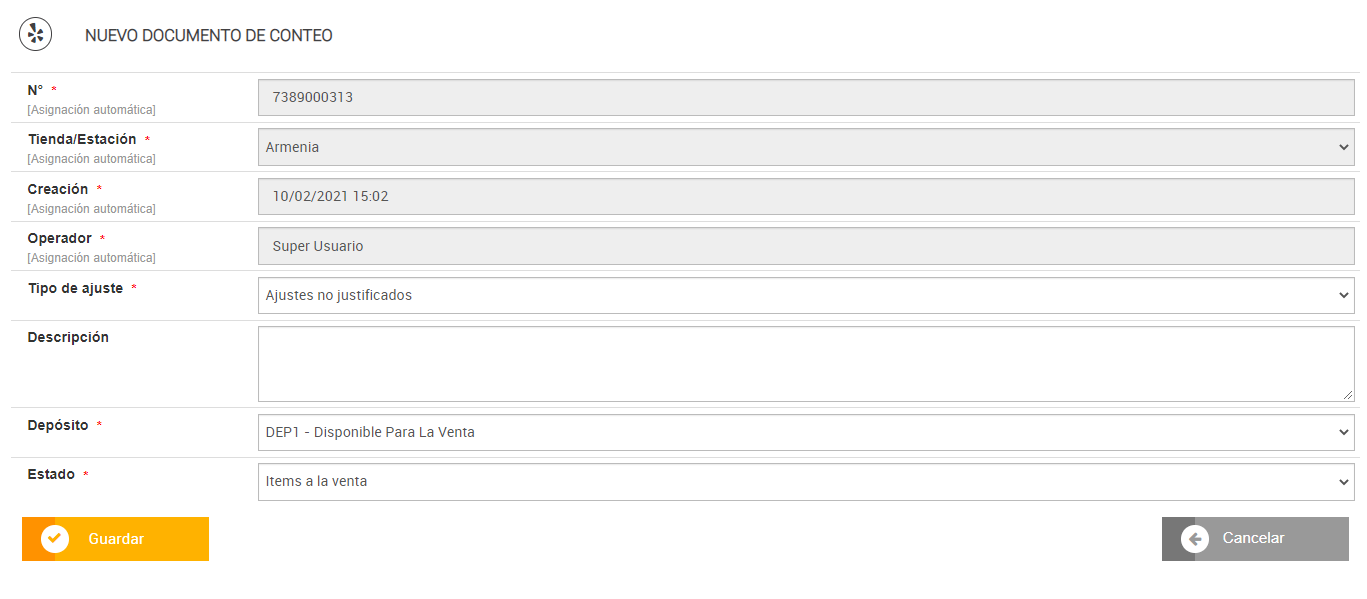The height and width of the screenshot is (599, 1367).
Task: Click the Guardar button label
Action: pyautogui.click(x=116, y=539)
